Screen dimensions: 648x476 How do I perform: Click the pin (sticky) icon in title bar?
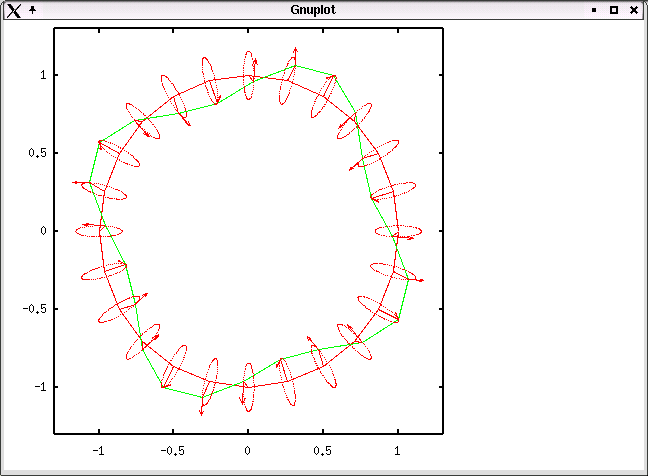pyautogui.click(x=33, y=9)
